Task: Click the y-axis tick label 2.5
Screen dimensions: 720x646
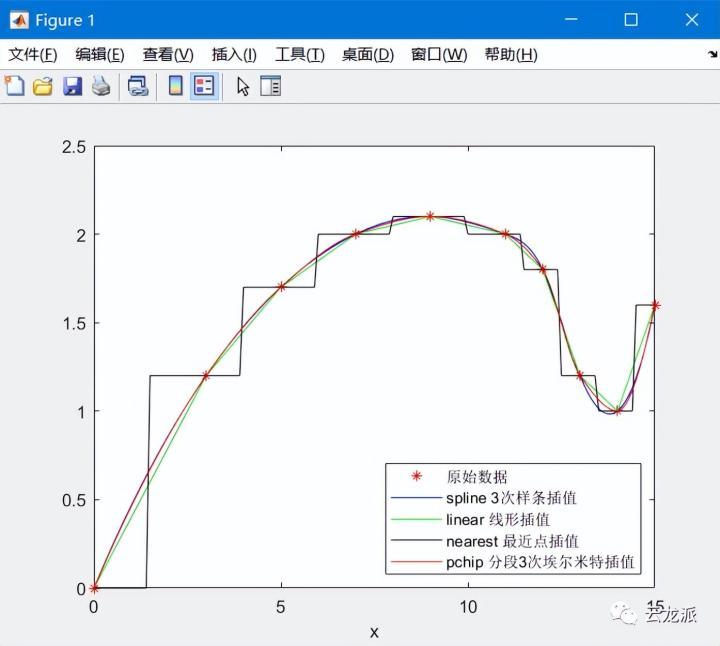Action: [74, 147]
